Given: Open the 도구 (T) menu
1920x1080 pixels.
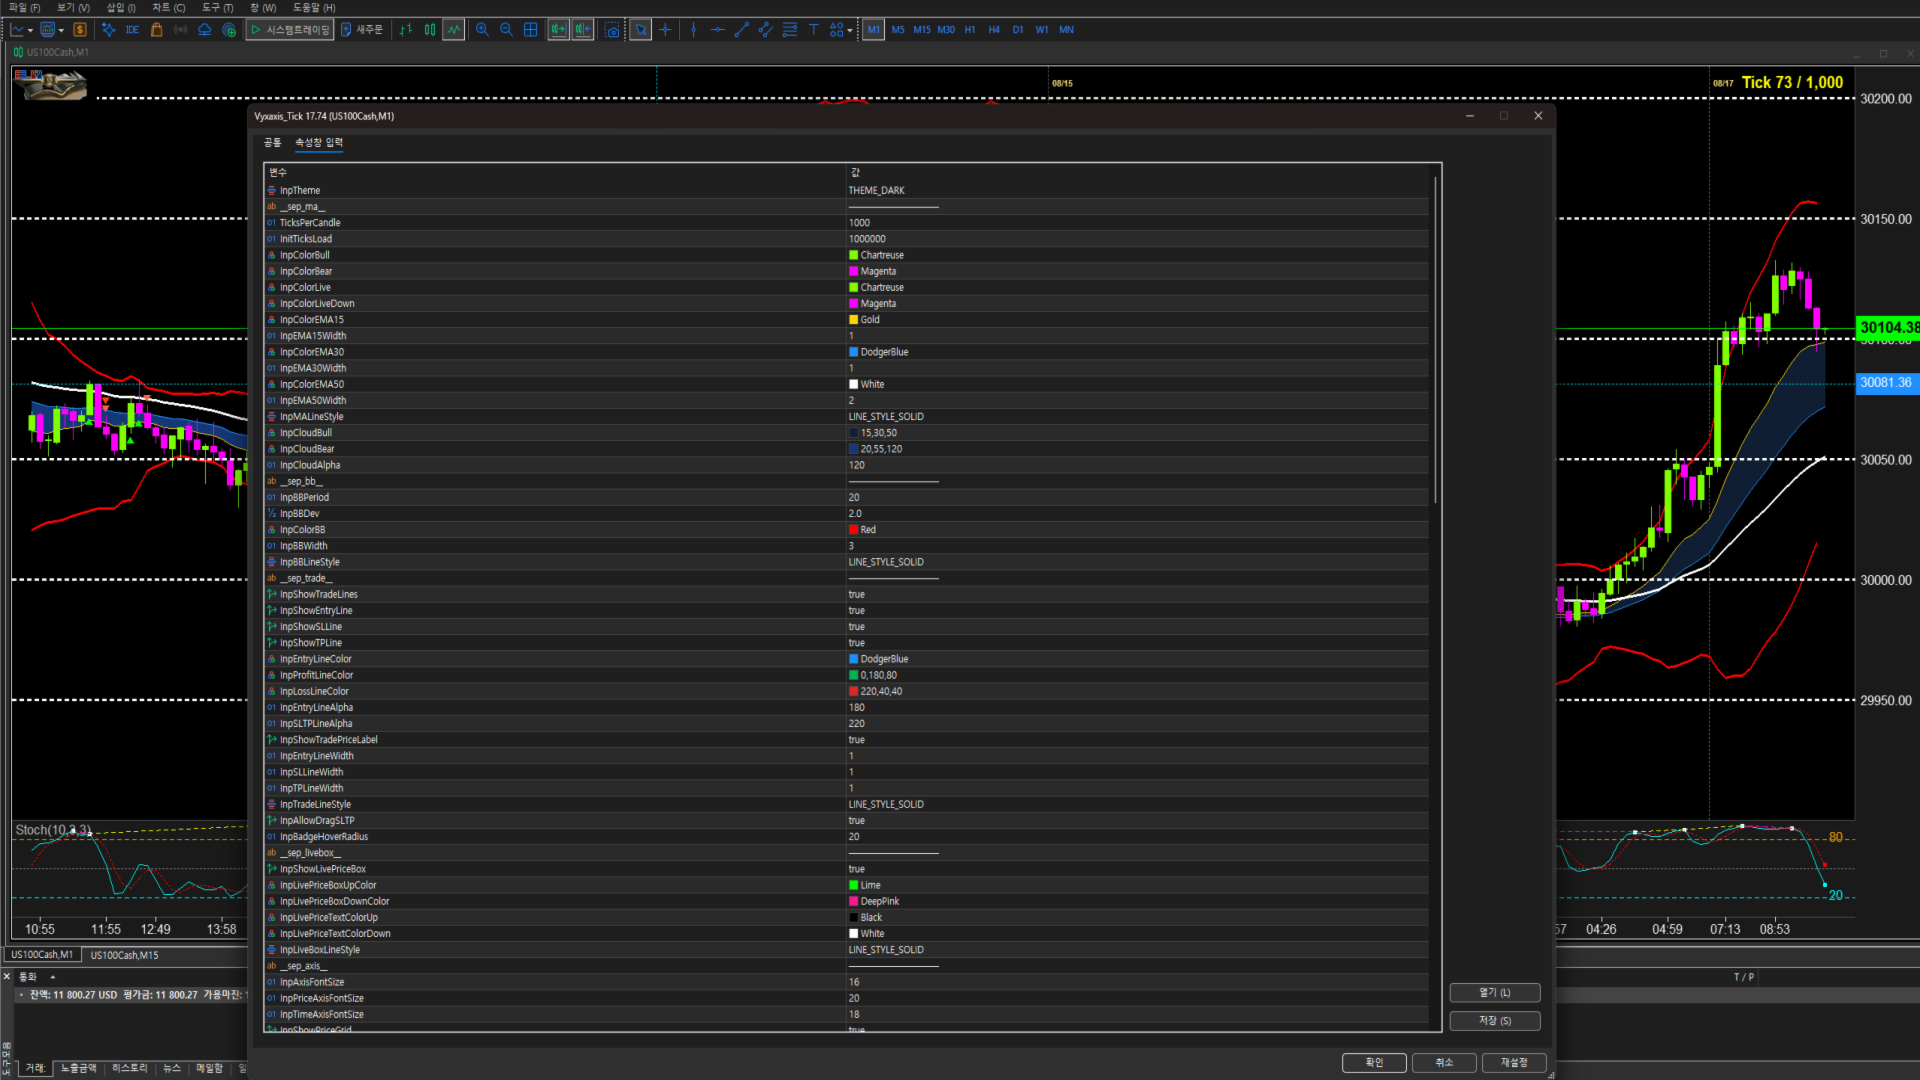Looking at the screenshot, I should click(217, 8).
